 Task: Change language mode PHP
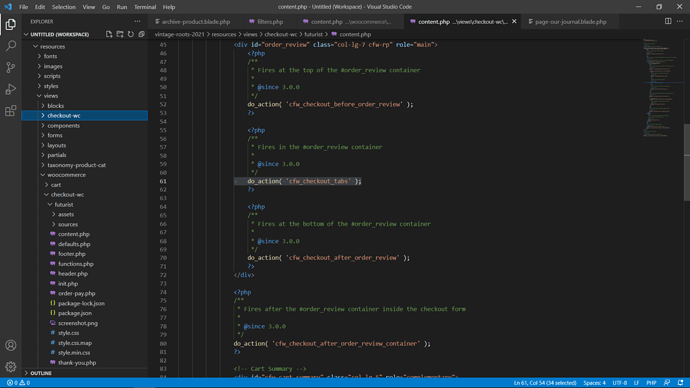pos(651,383)
